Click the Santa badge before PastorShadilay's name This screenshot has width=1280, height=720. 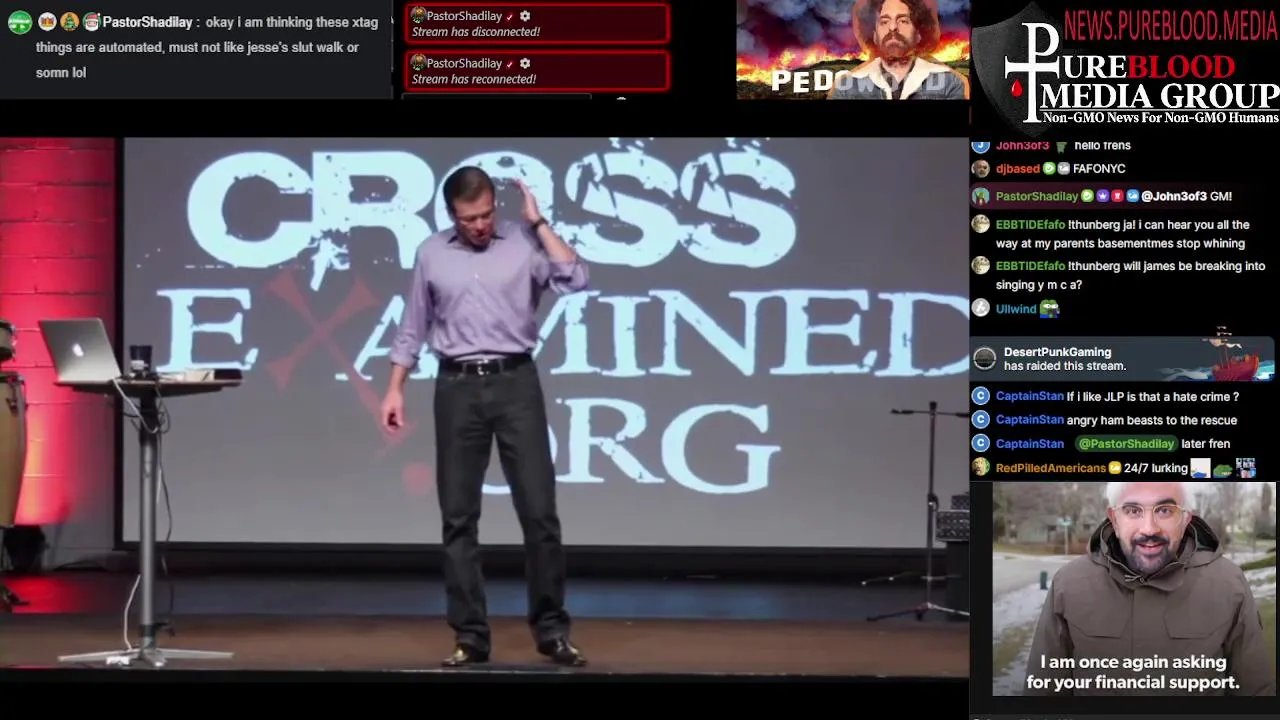click(91, 22)
